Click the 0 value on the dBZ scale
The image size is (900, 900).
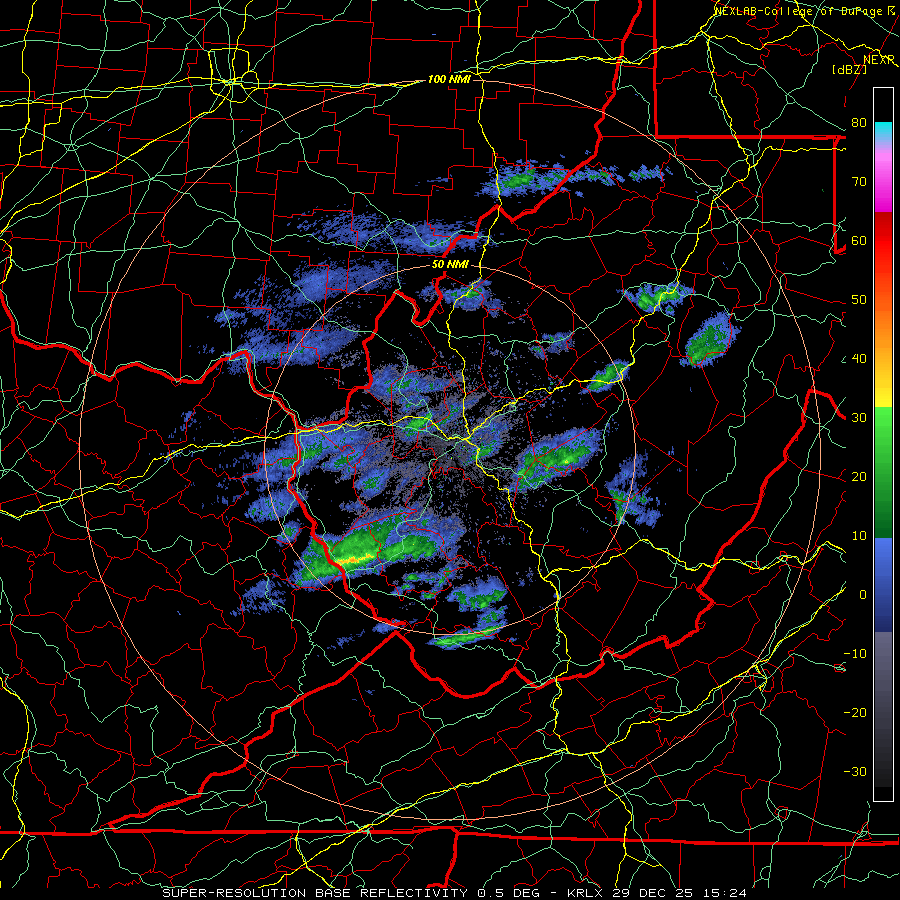click(x=863, y=595)
